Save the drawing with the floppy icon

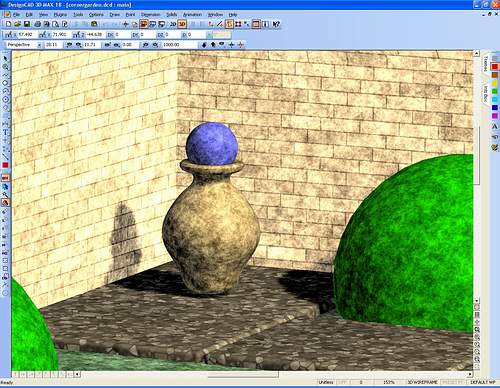[27, 24]
